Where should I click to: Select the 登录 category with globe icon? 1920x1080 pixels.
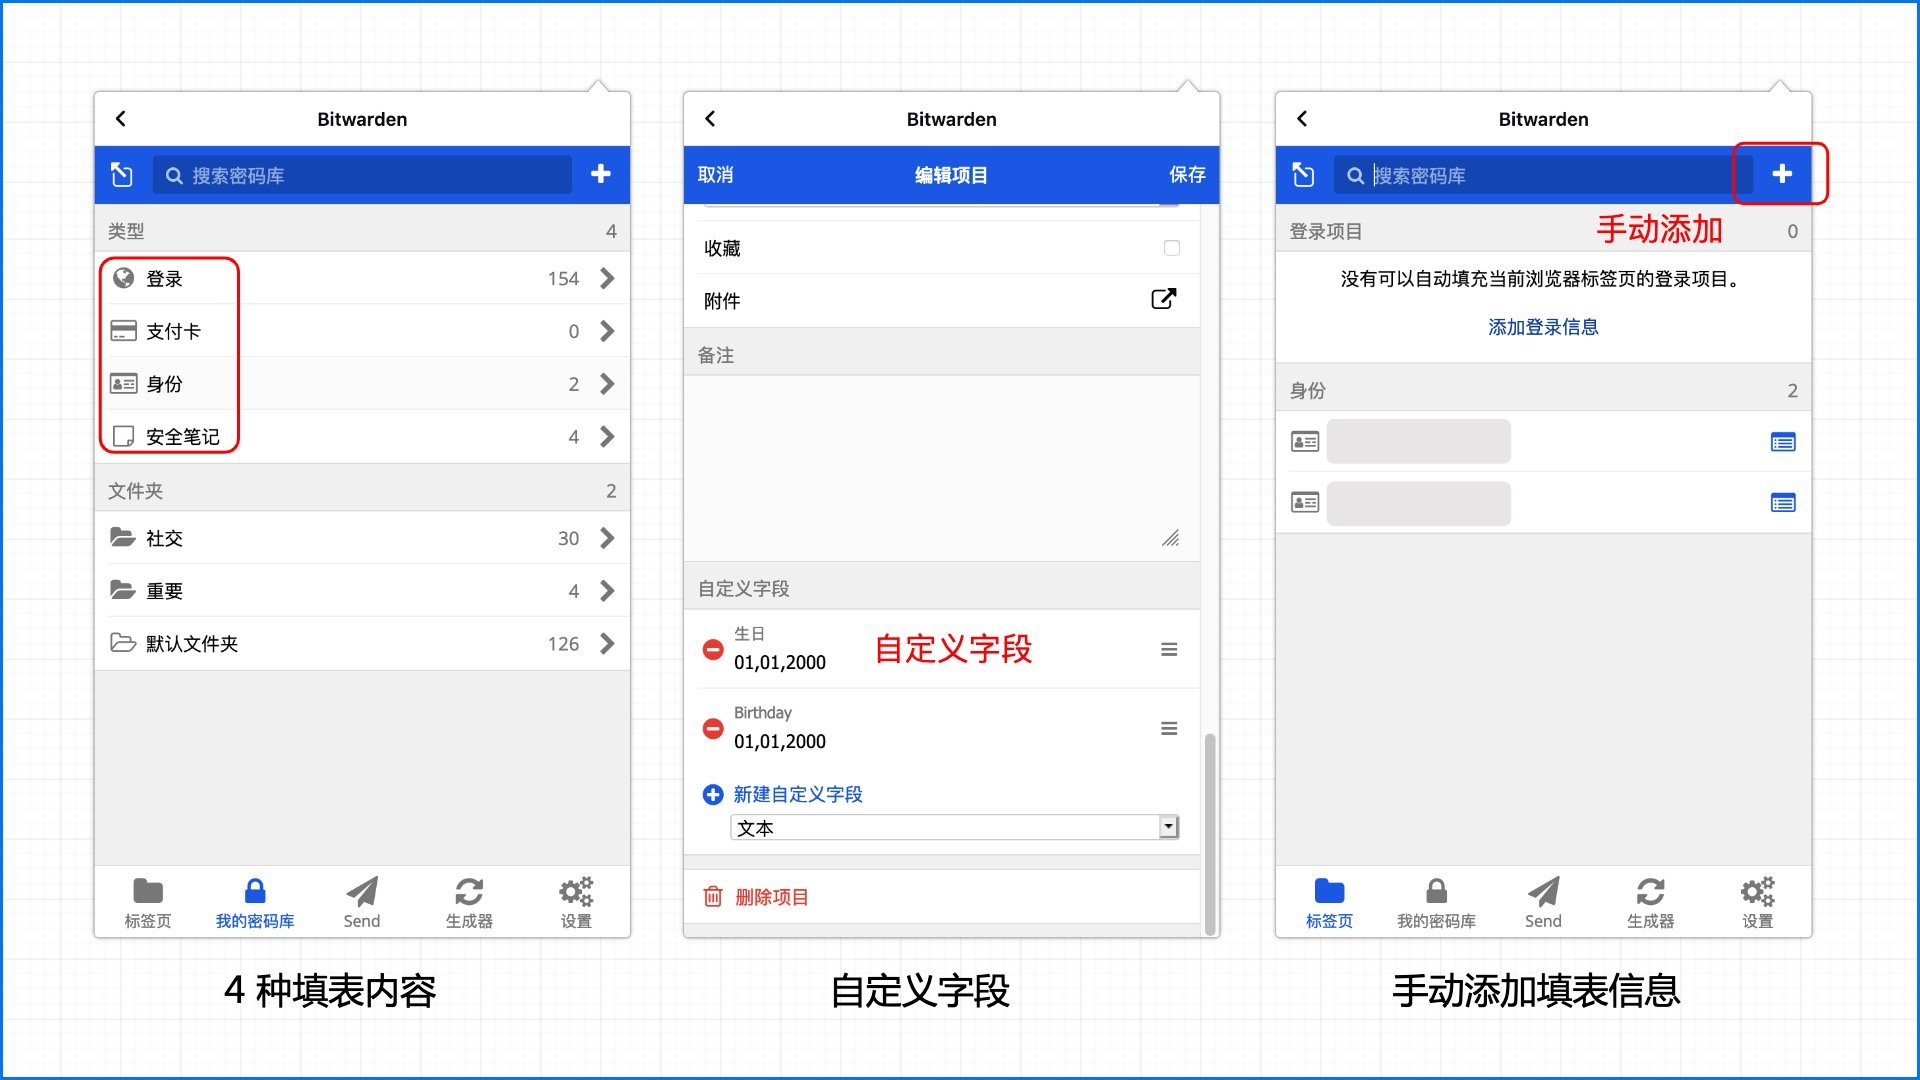(x=122, y=279)
